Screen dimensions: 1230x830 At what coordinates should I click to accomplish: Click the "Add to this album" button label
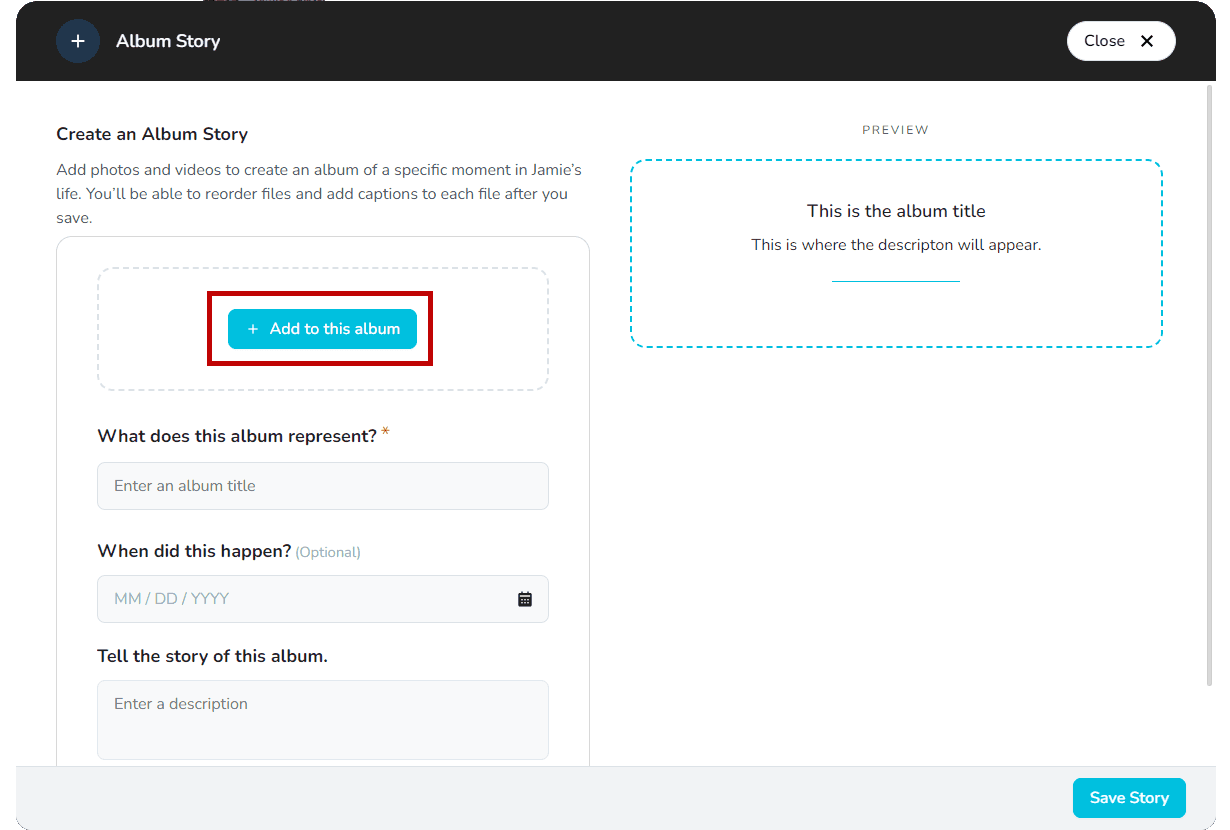coord(334,329)
